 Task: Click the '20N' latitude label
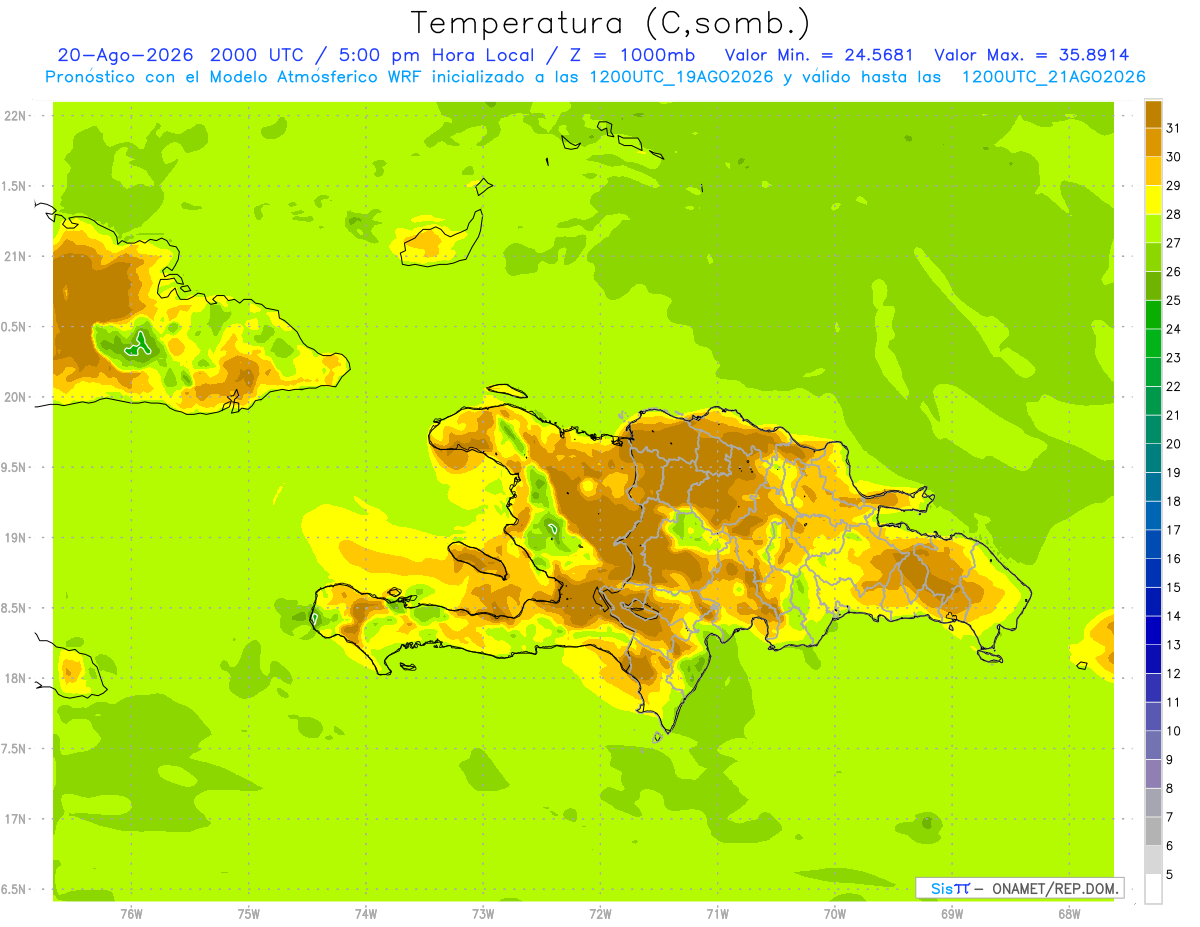tap(15, 397)
